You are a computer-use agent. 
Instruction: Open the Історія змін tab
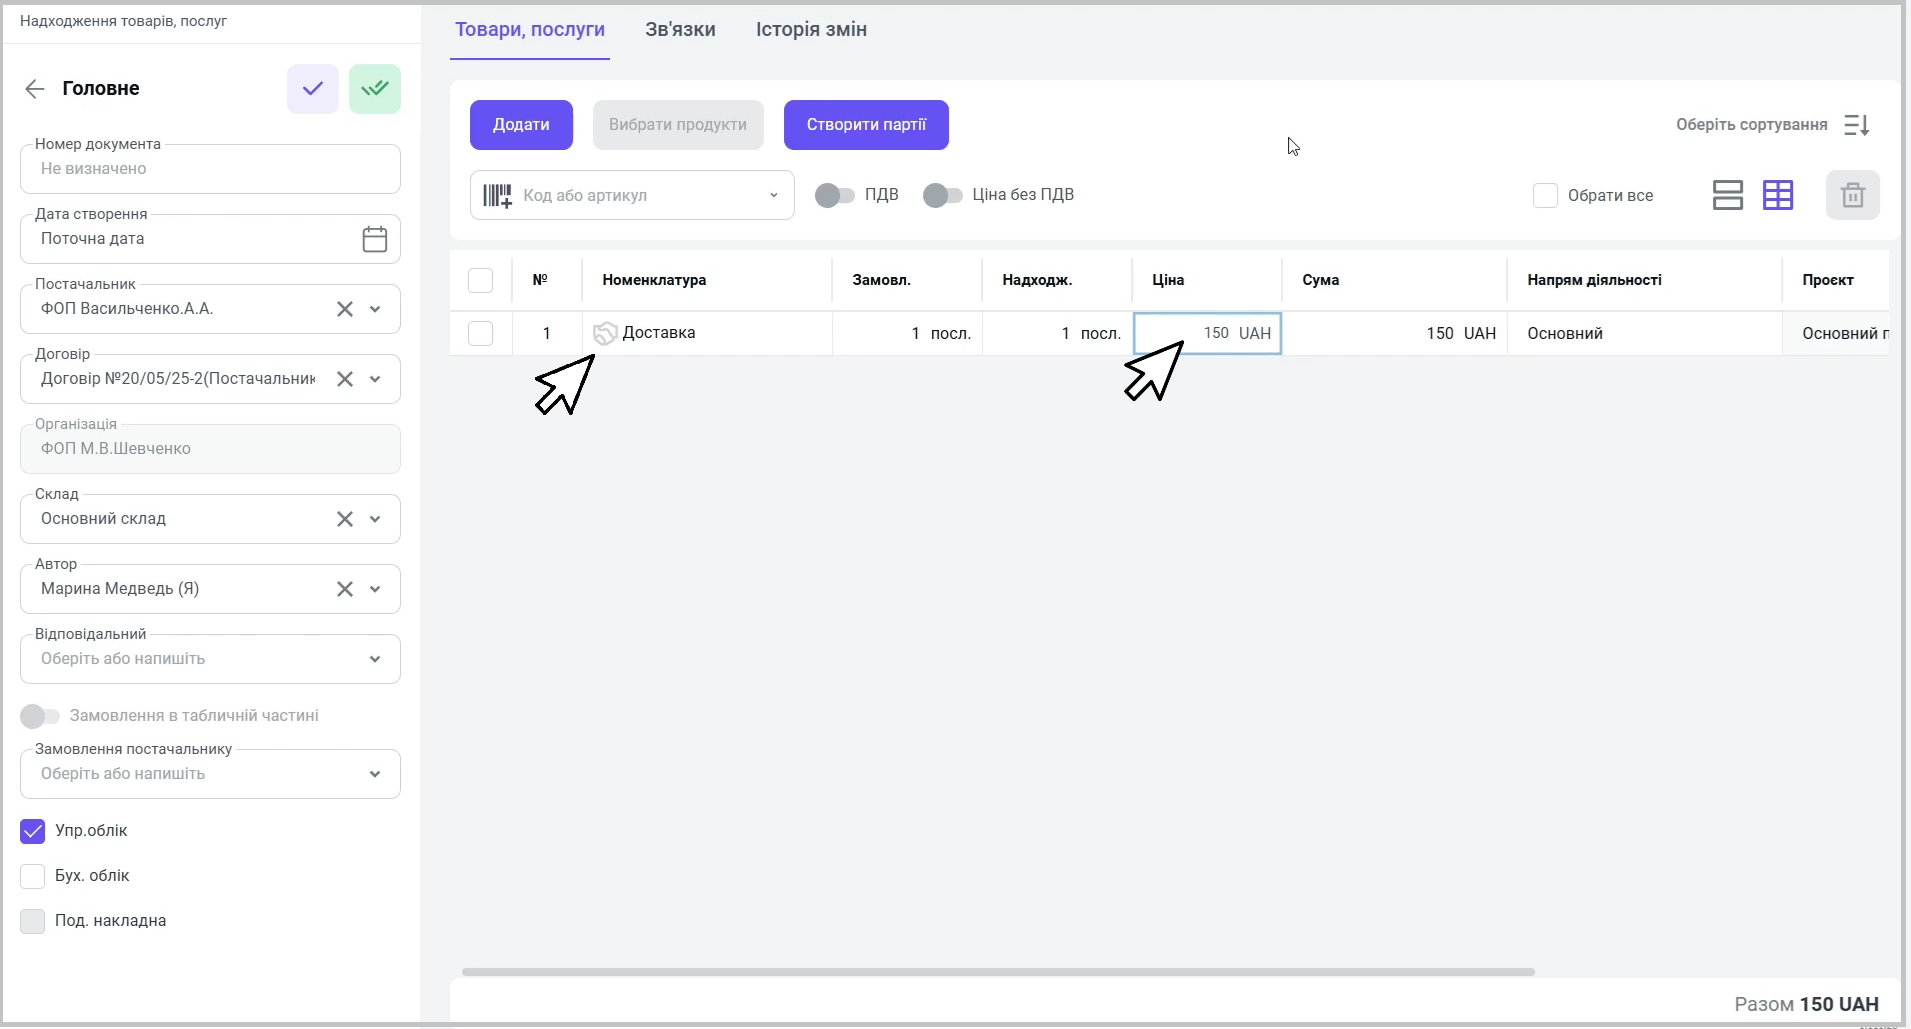point(811,30)
